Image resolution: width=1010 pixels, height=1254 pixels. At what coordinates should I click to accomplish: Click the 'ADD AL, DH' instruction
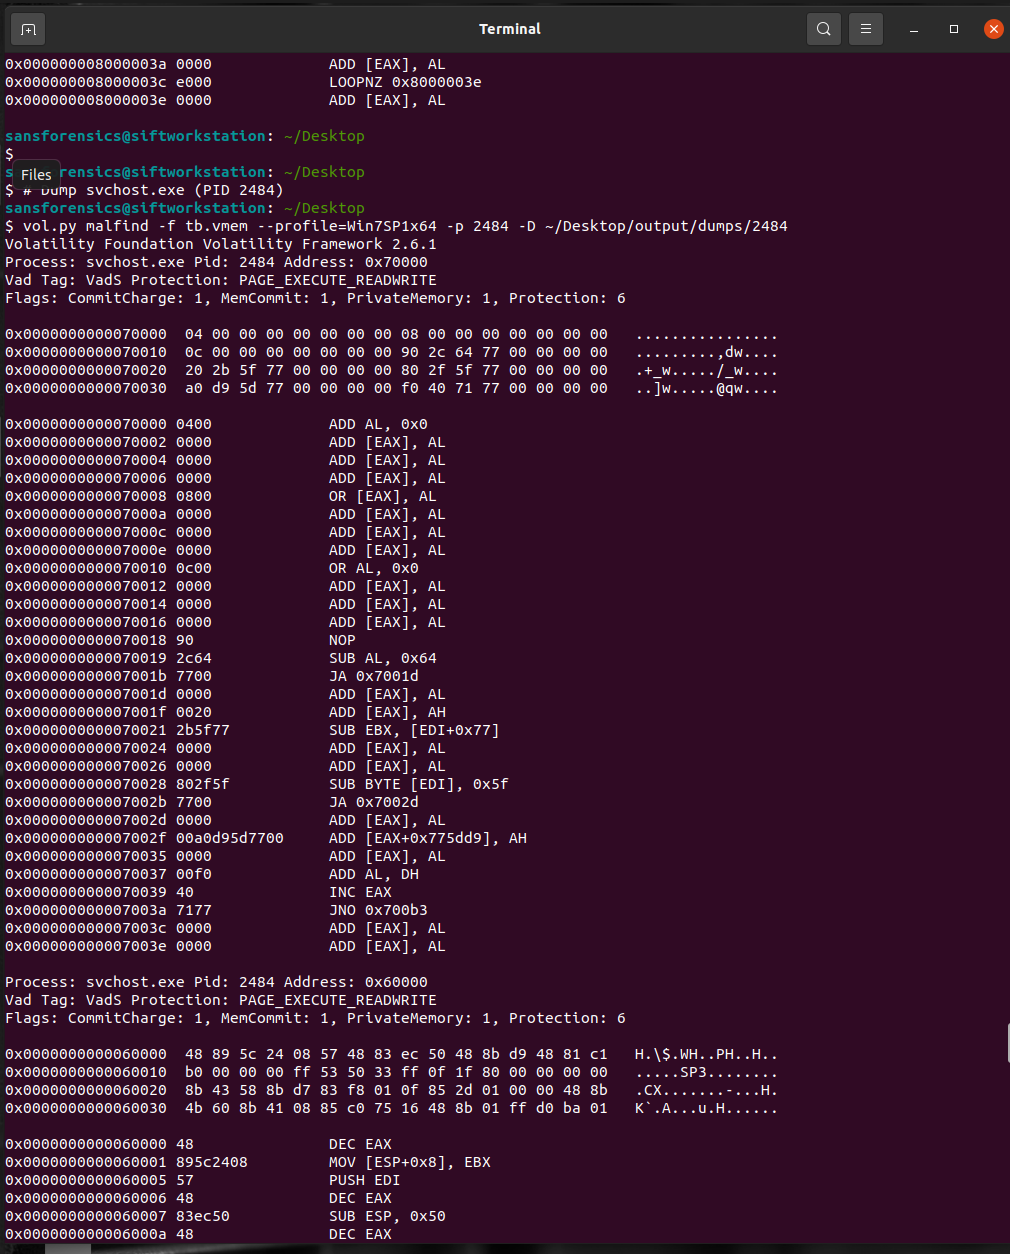(374, 874)
